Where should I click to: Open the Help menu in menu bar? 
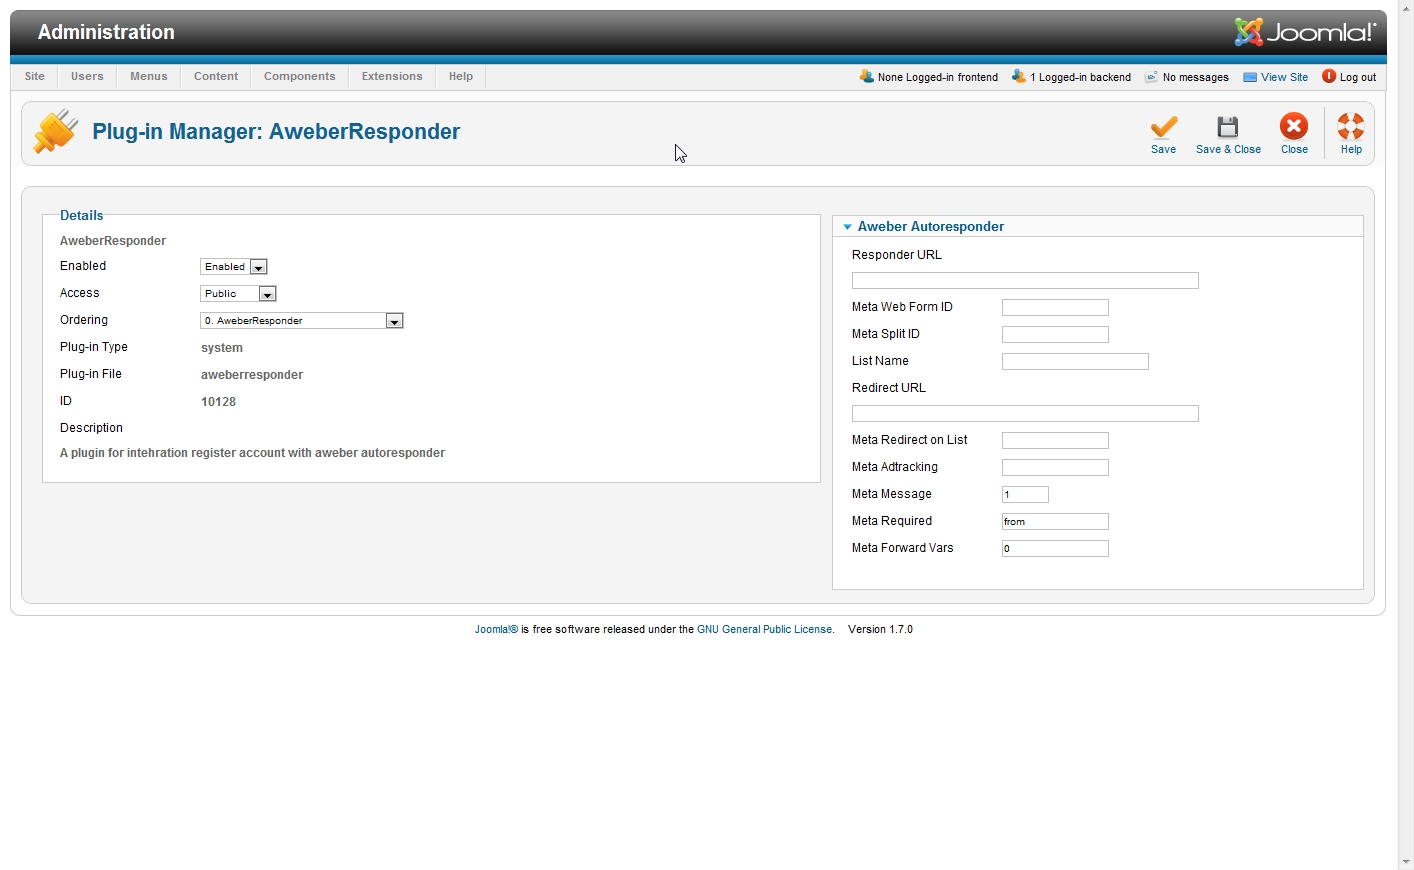461,76
